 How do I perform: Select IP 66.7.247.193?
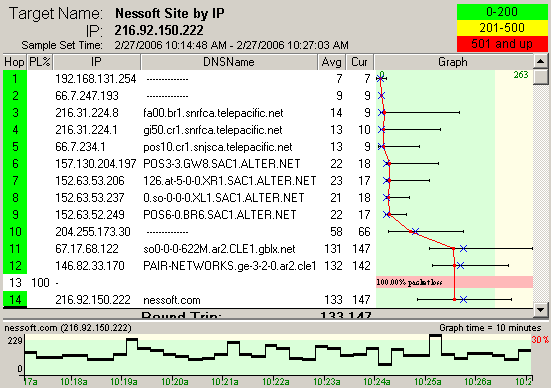[87, 96]
